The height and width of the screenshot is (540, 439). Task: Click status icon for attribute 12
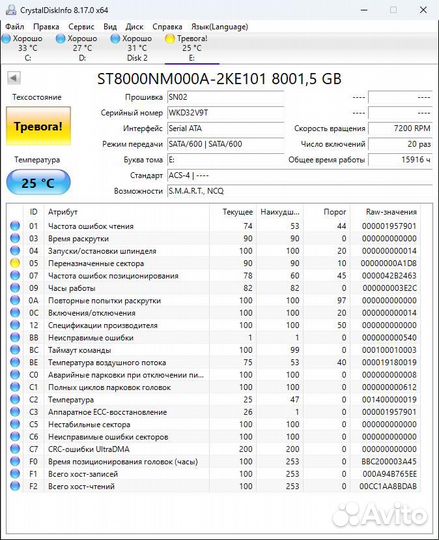coord(15,325)
